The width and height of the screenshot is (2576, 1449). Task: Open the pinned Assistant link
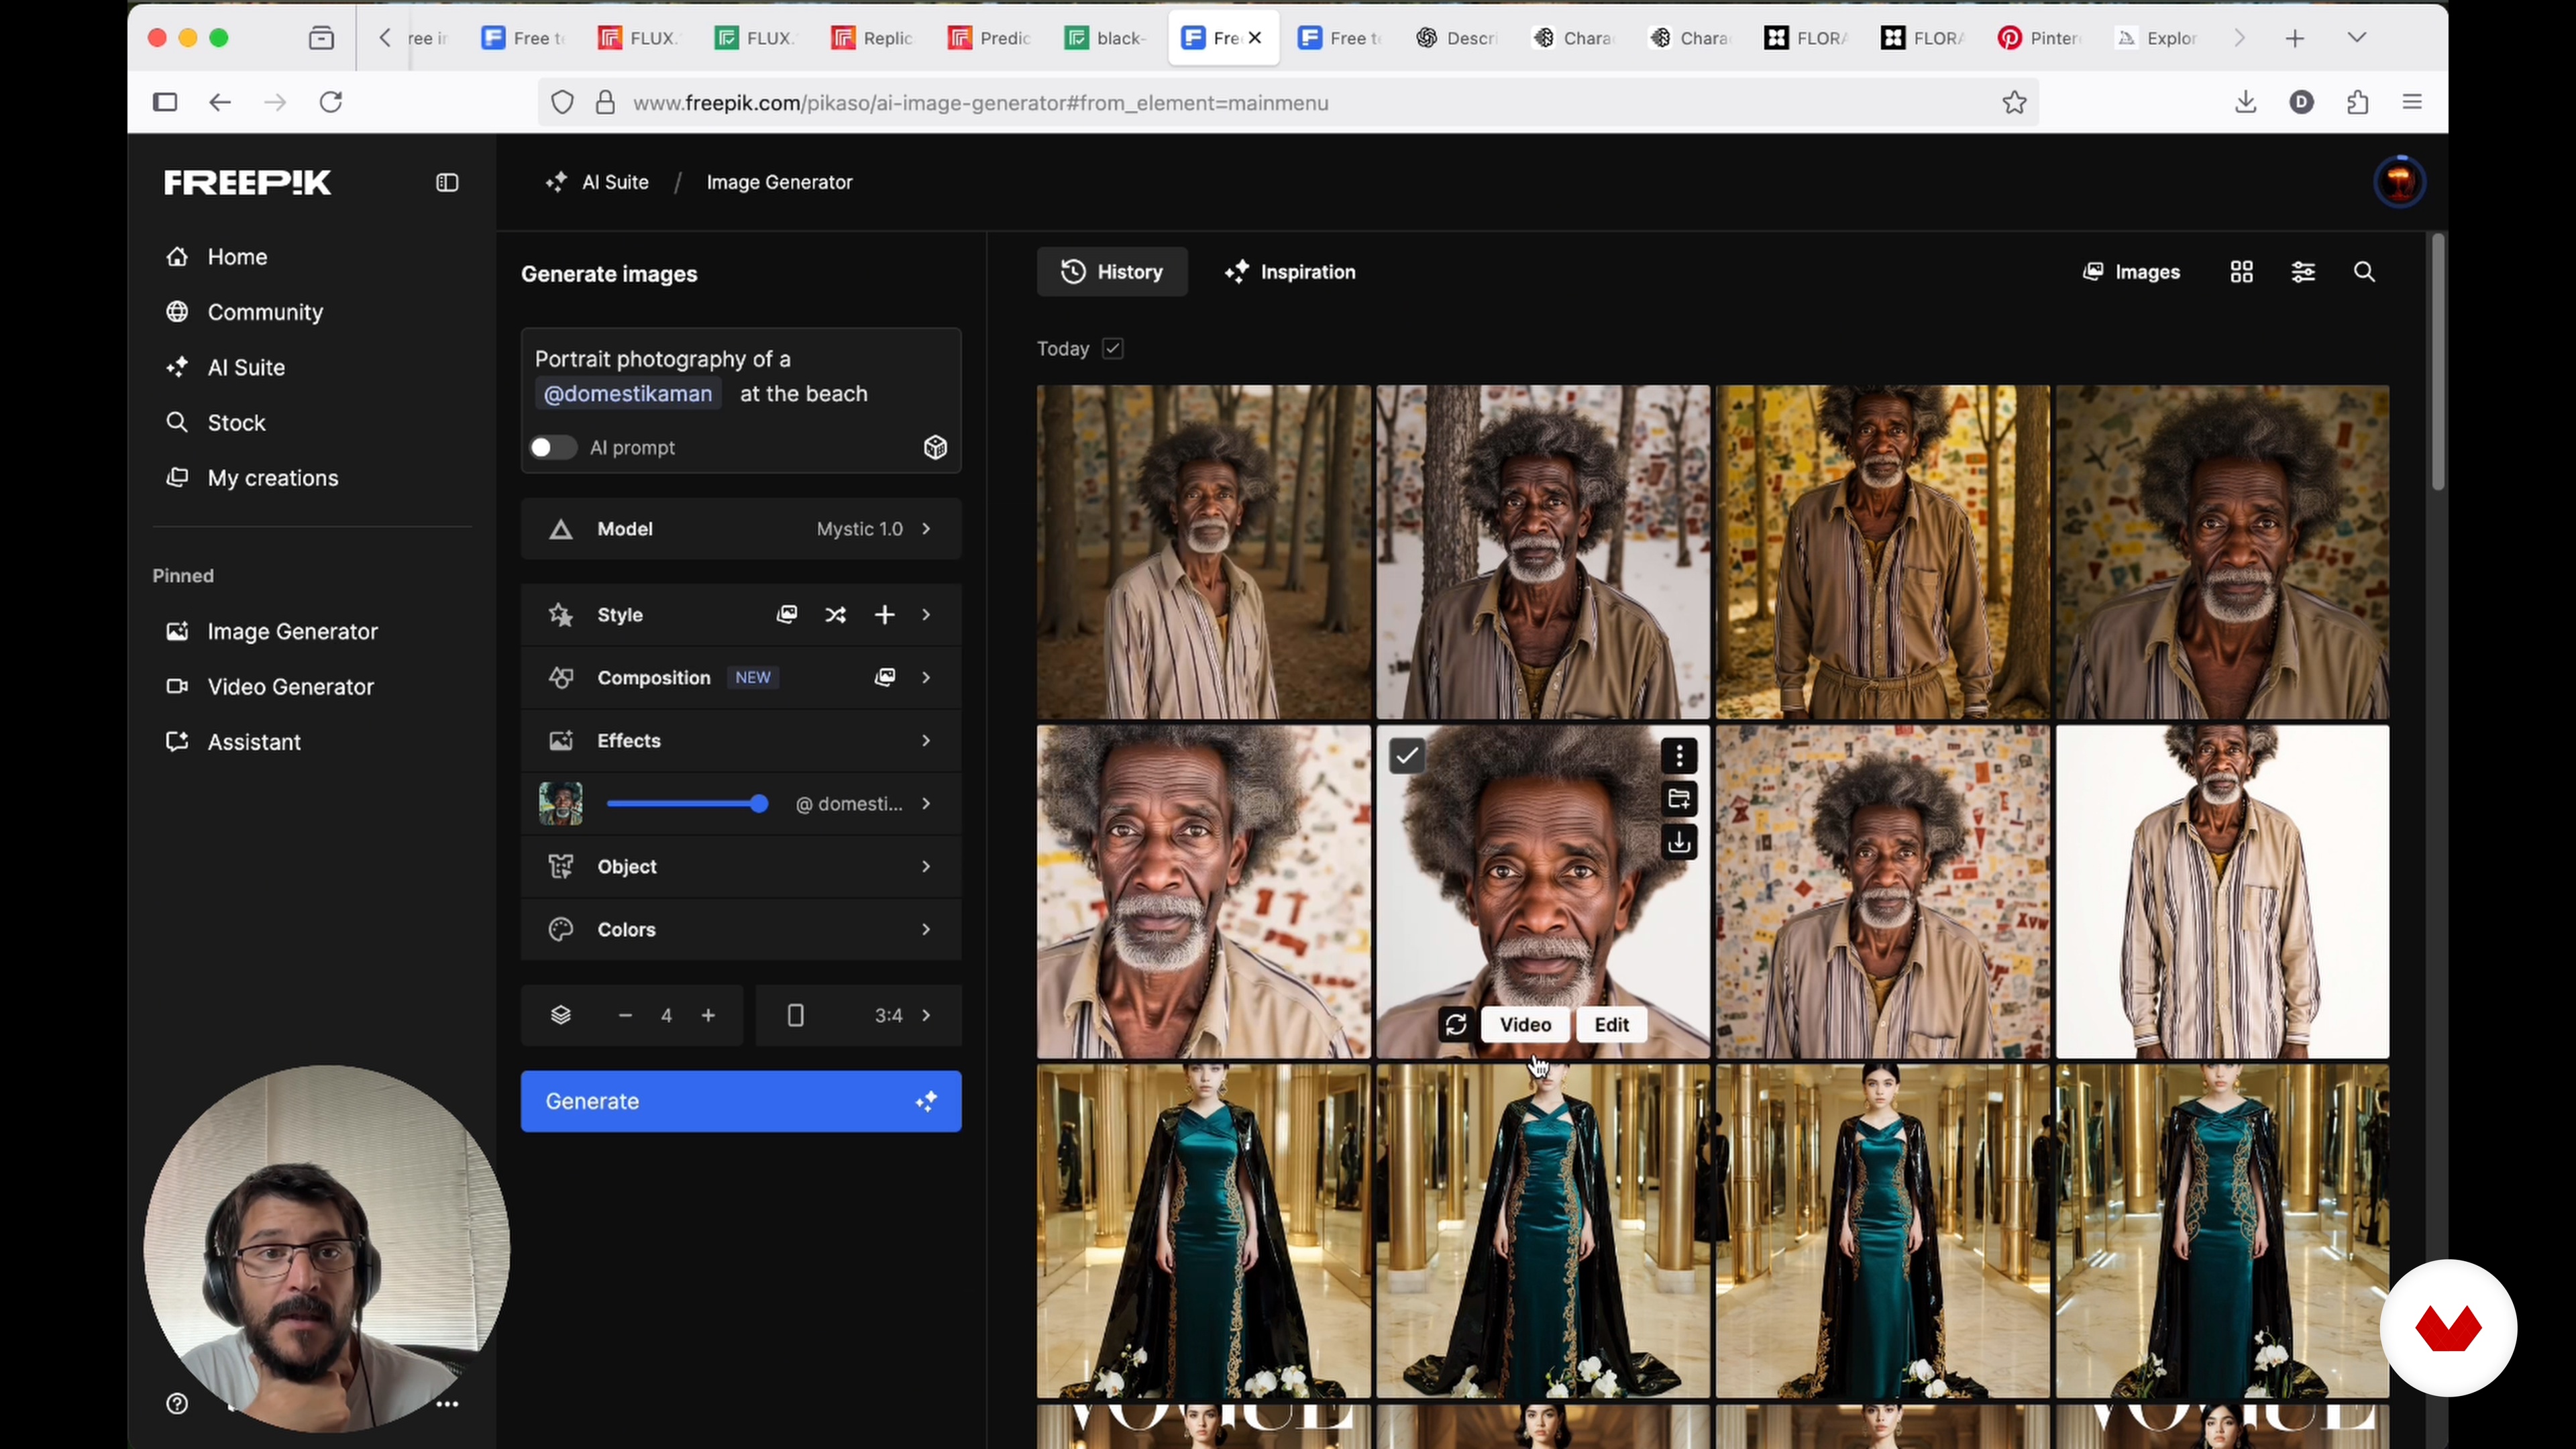pos(233,742)
